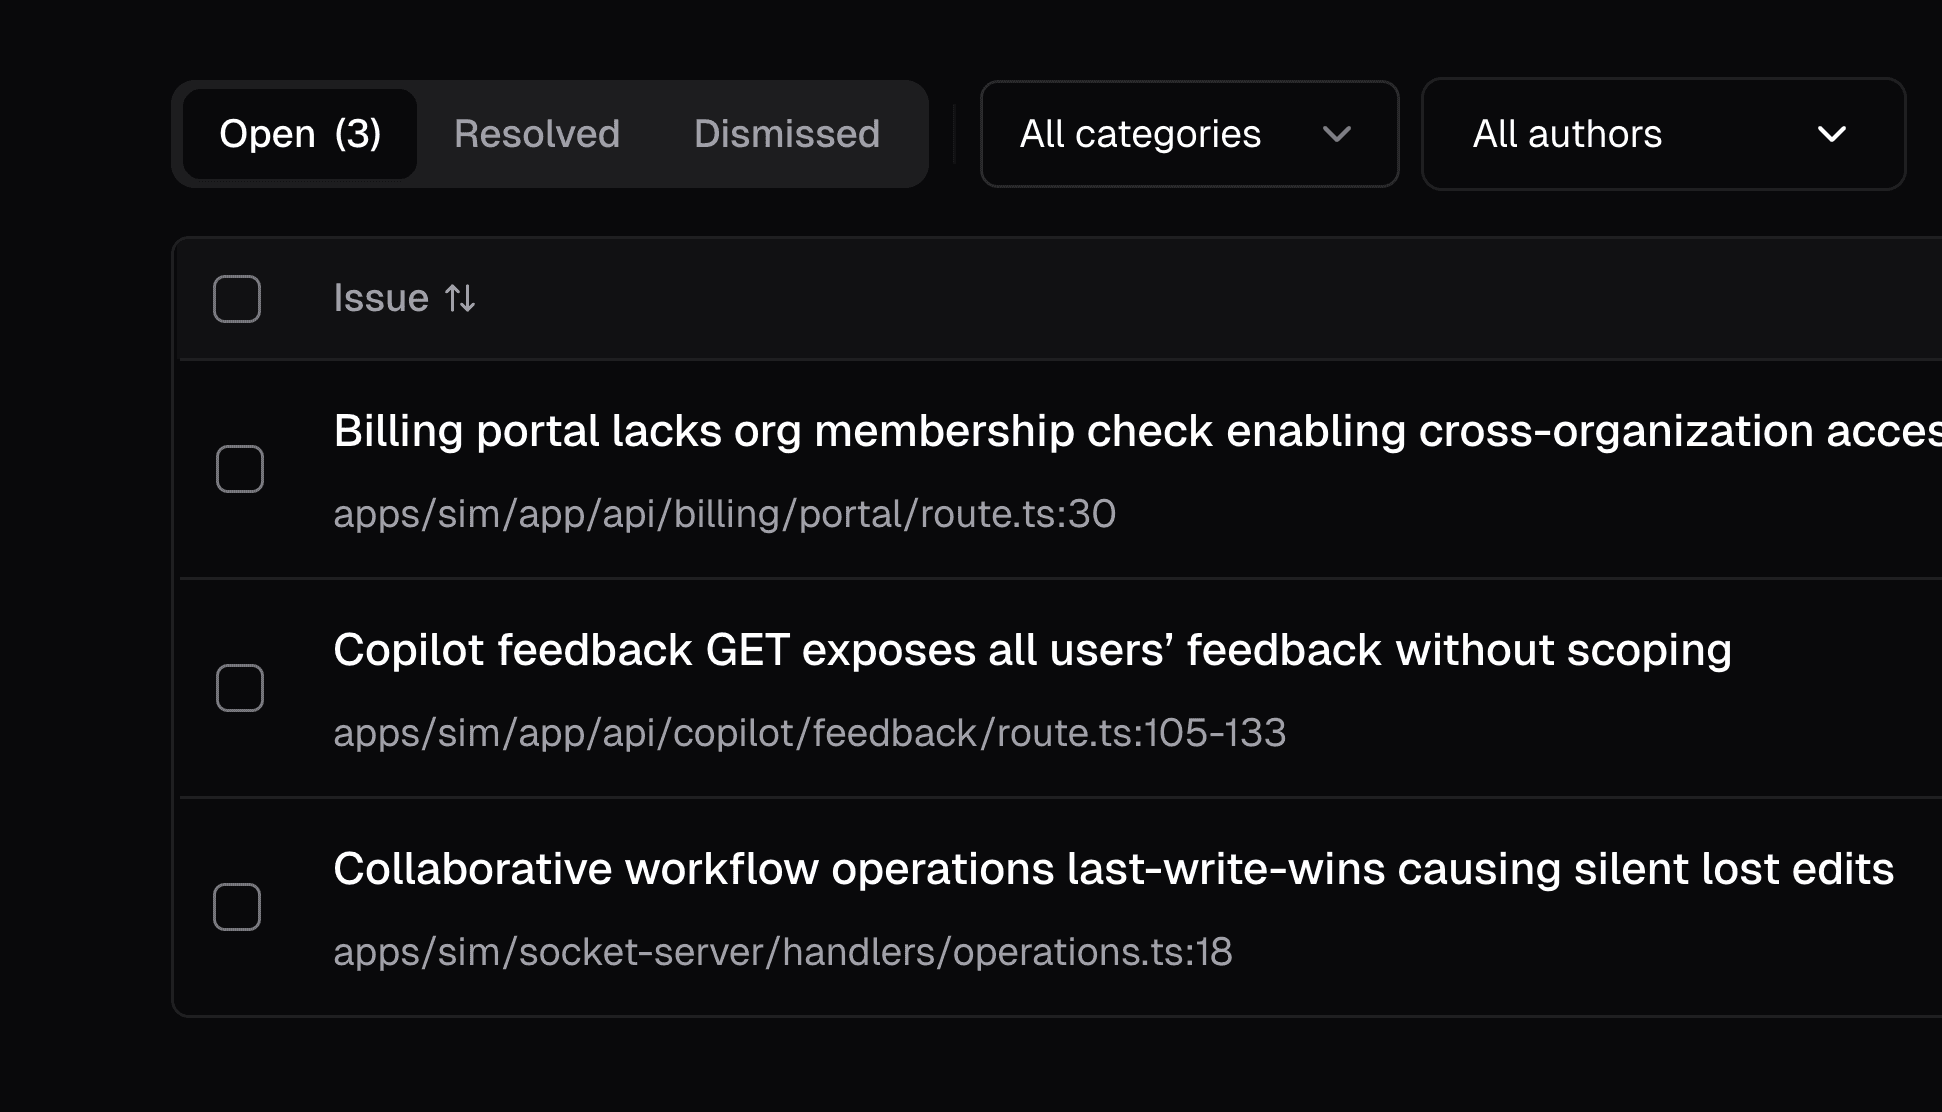Image resolution: width=1942 pixels, height=1112 pixels.
Task: Click the All categories label text
Action: click(x=1140, y=134)
